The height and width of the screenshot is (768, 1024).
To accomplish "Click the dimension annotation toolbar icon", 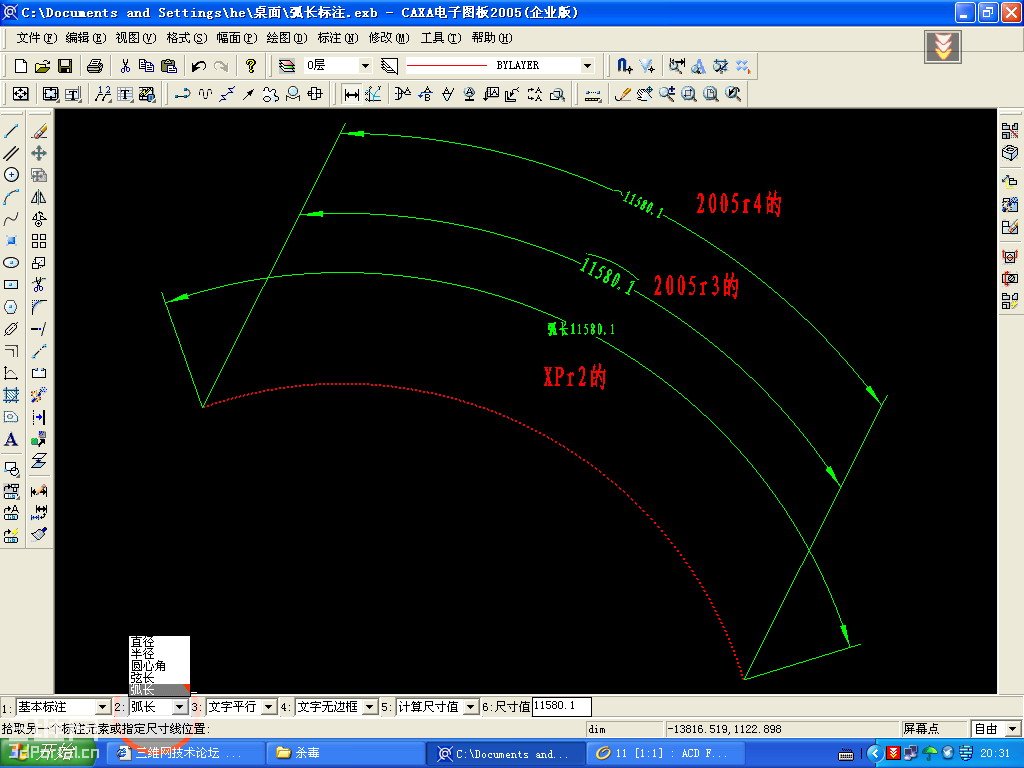I will click(x=351, y=94).
